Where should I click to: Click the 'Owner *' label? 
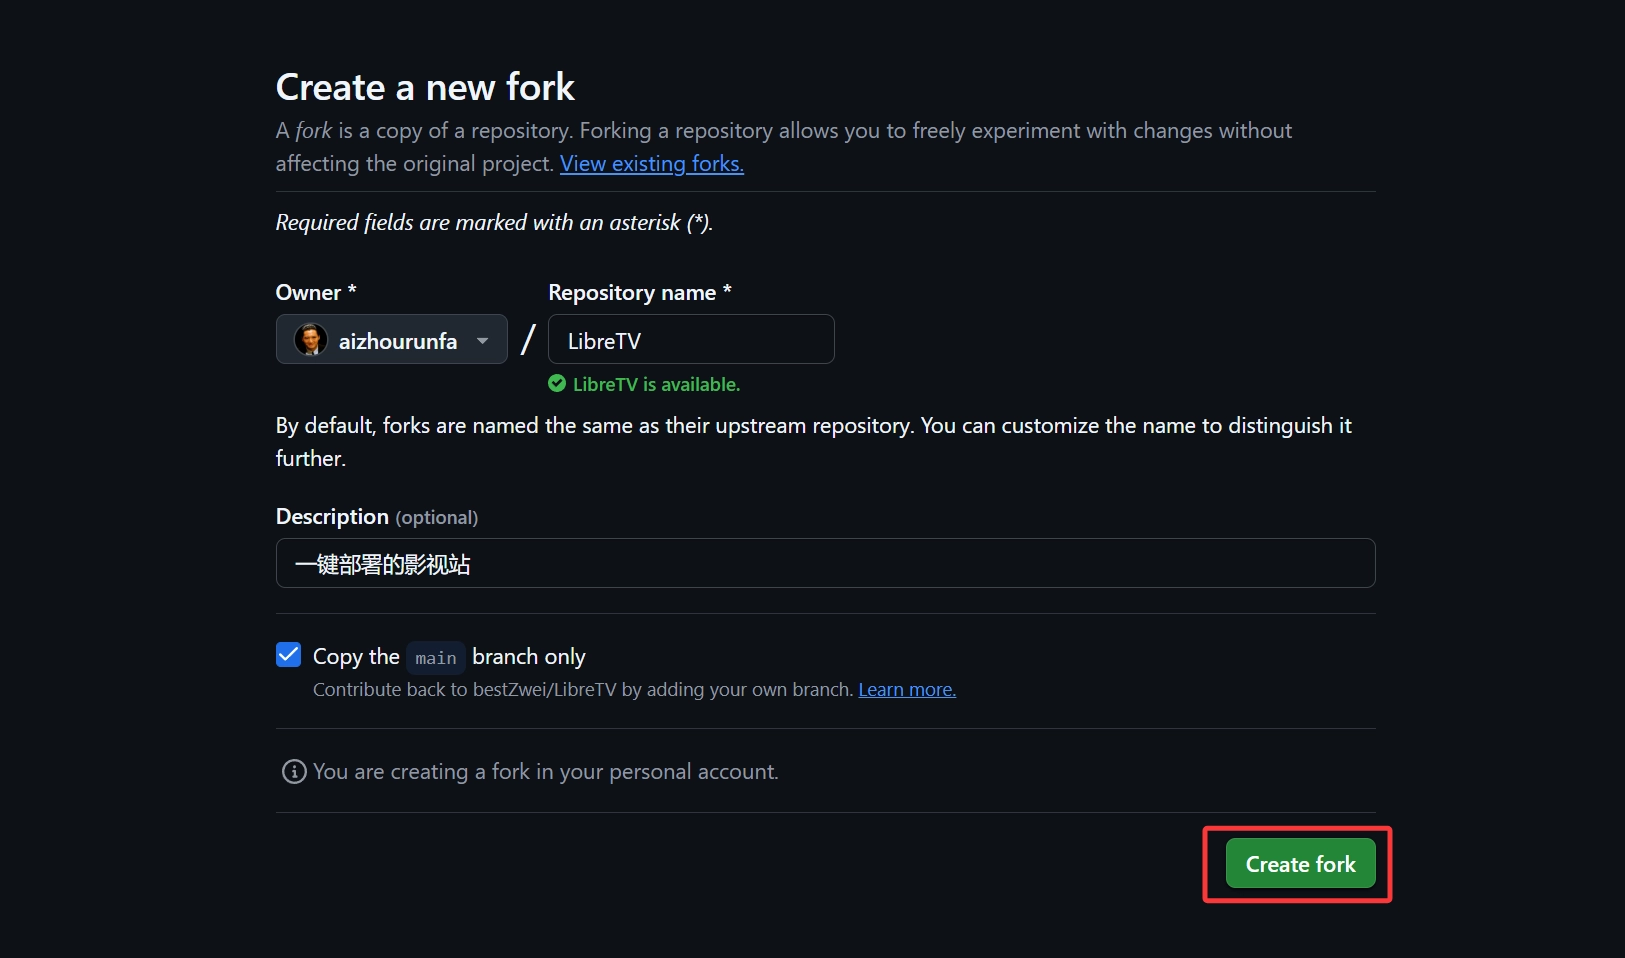316,293
